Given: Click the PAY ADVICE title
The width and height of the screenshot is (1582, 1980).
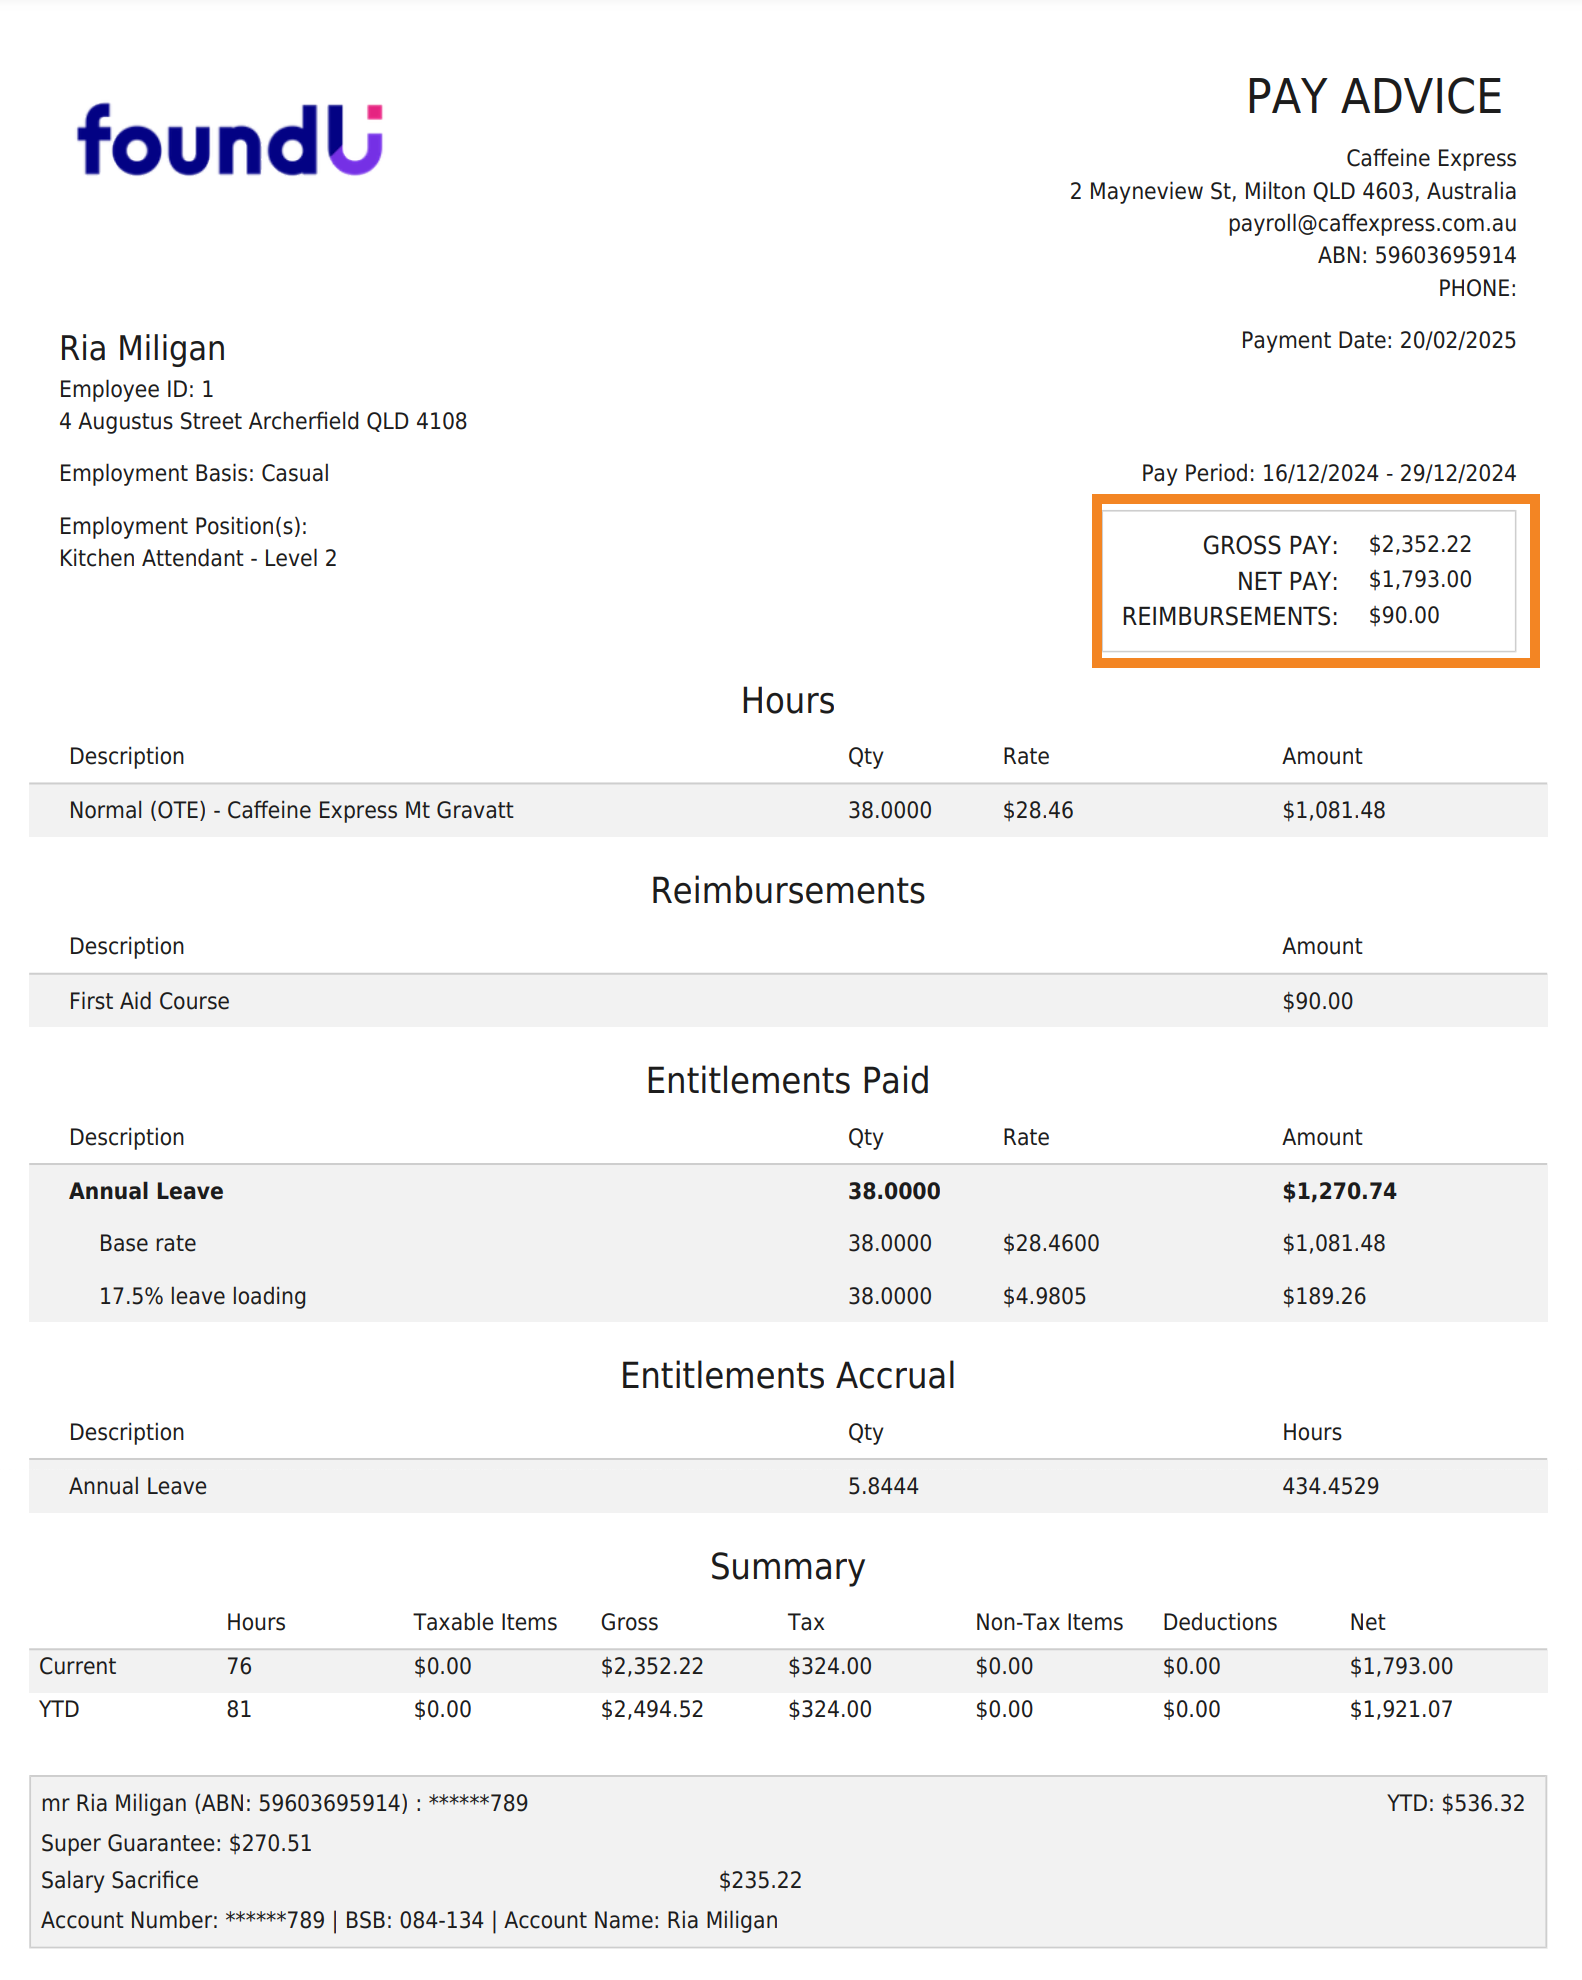Looking at the screenshot, I should click(1373, 97).
